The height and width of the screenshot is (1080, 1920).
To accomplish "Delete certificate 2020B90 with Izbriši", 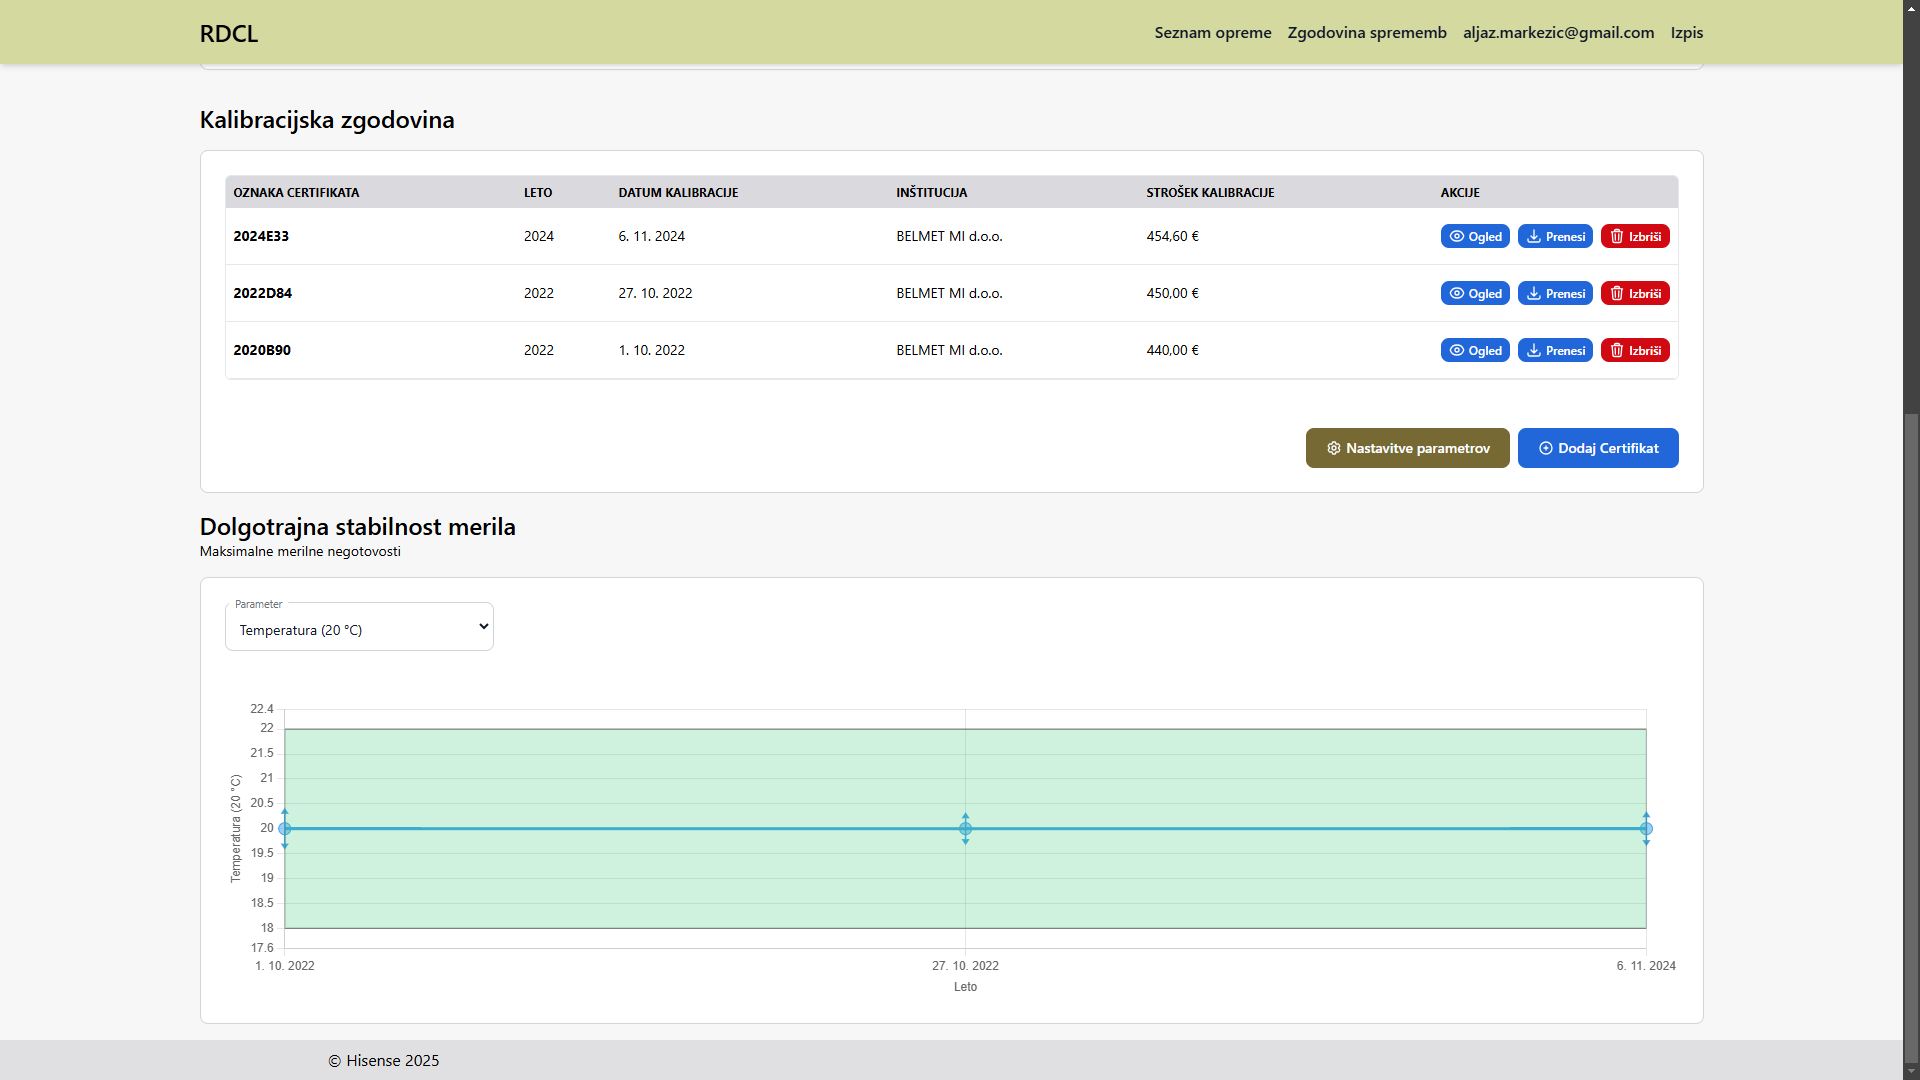I will coord(1635,350).
